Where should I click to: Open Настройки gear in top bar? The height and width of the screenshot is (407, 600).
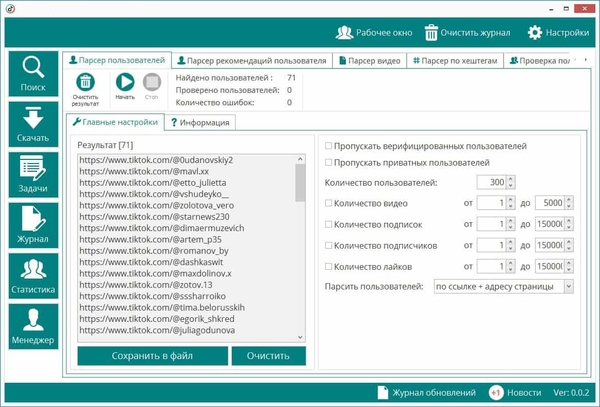(x=557, y=32)
